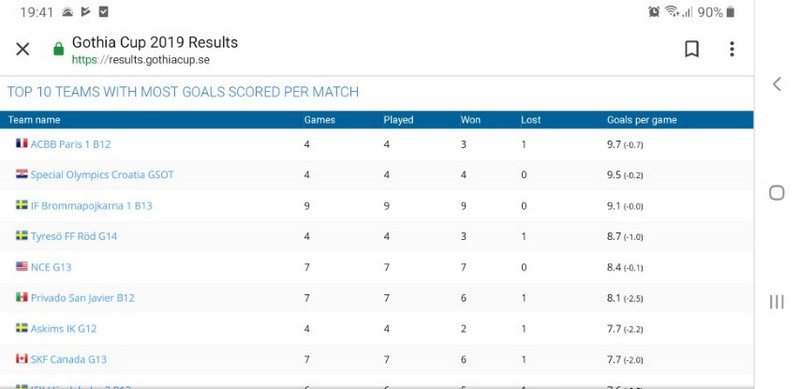Bookmark this Gothia Cup results page
Screen dimensions: 800x389
point(692,50)
